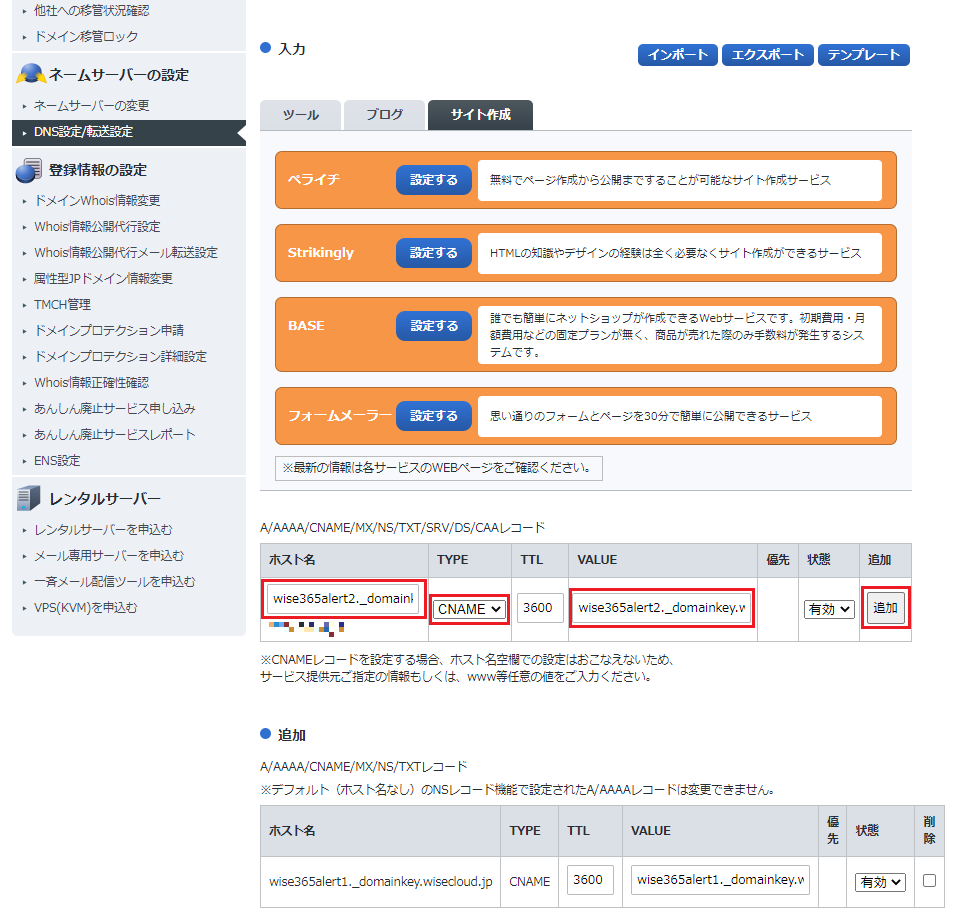Viewport: 959px width, 923px height.
Task: Open the 状態 dropdown for wise365alert1 record
Action: [880, 882]
